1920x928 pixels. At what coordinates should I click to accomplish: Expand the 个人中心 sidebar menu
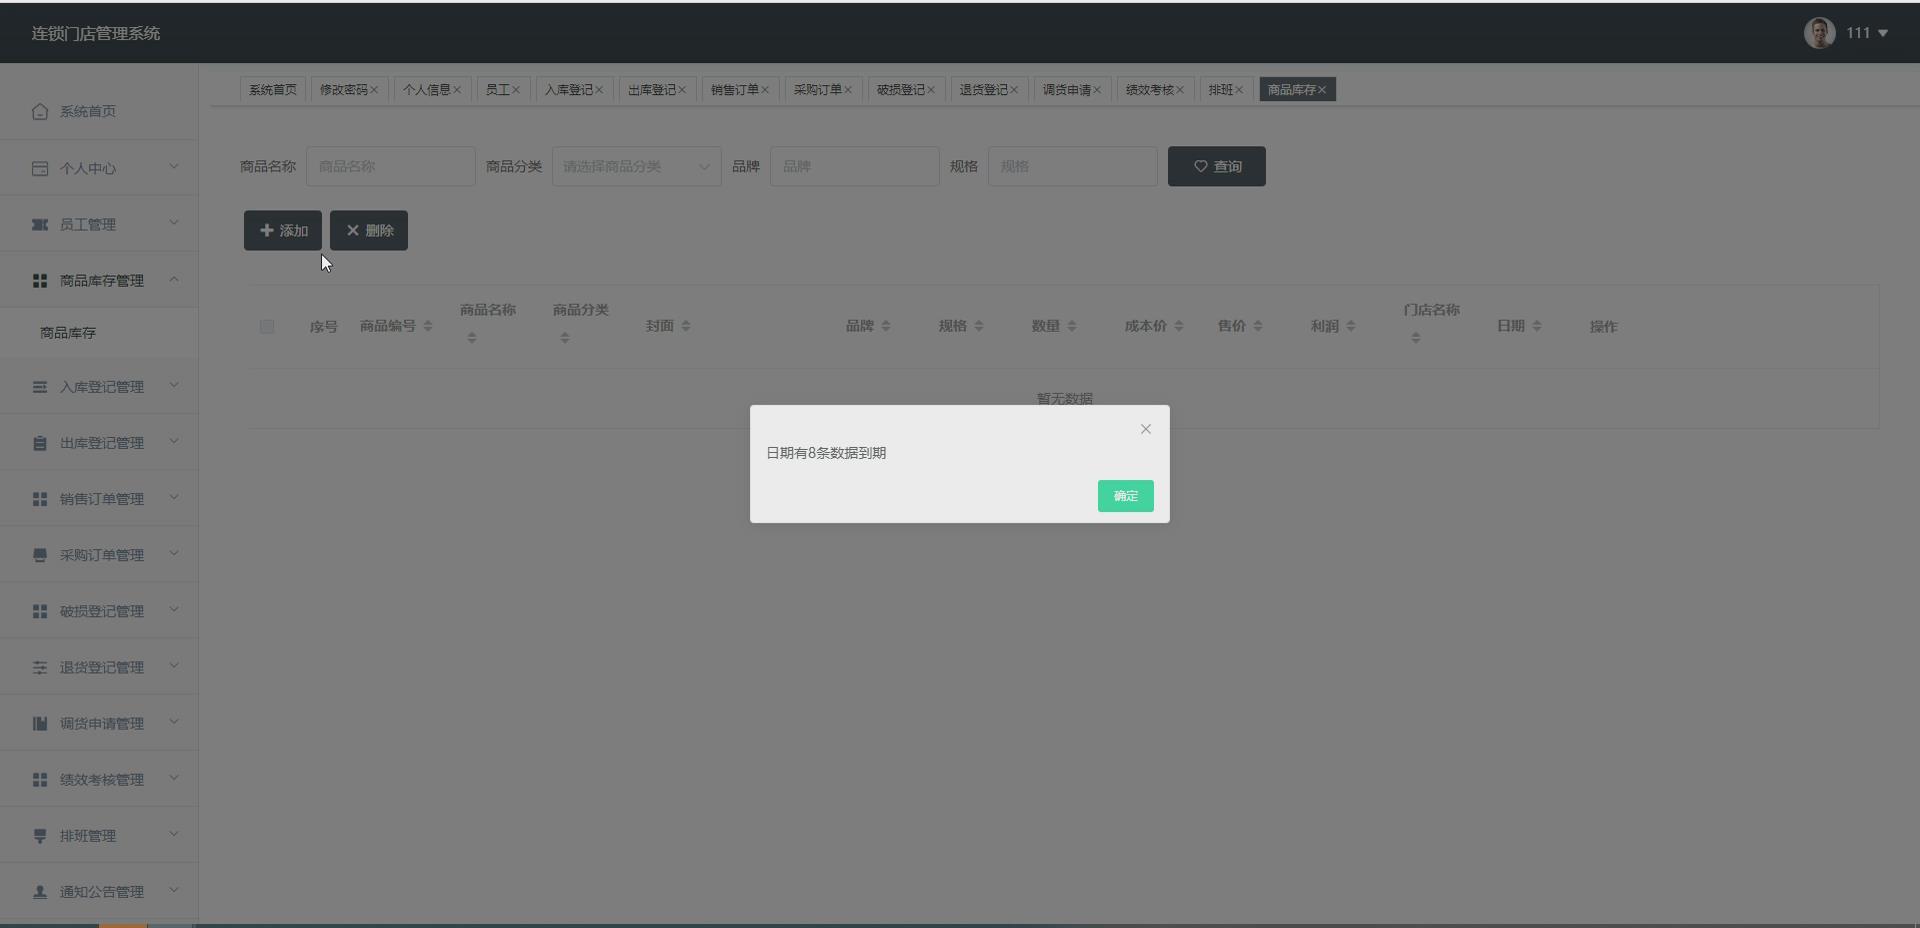tap(99, 168)
